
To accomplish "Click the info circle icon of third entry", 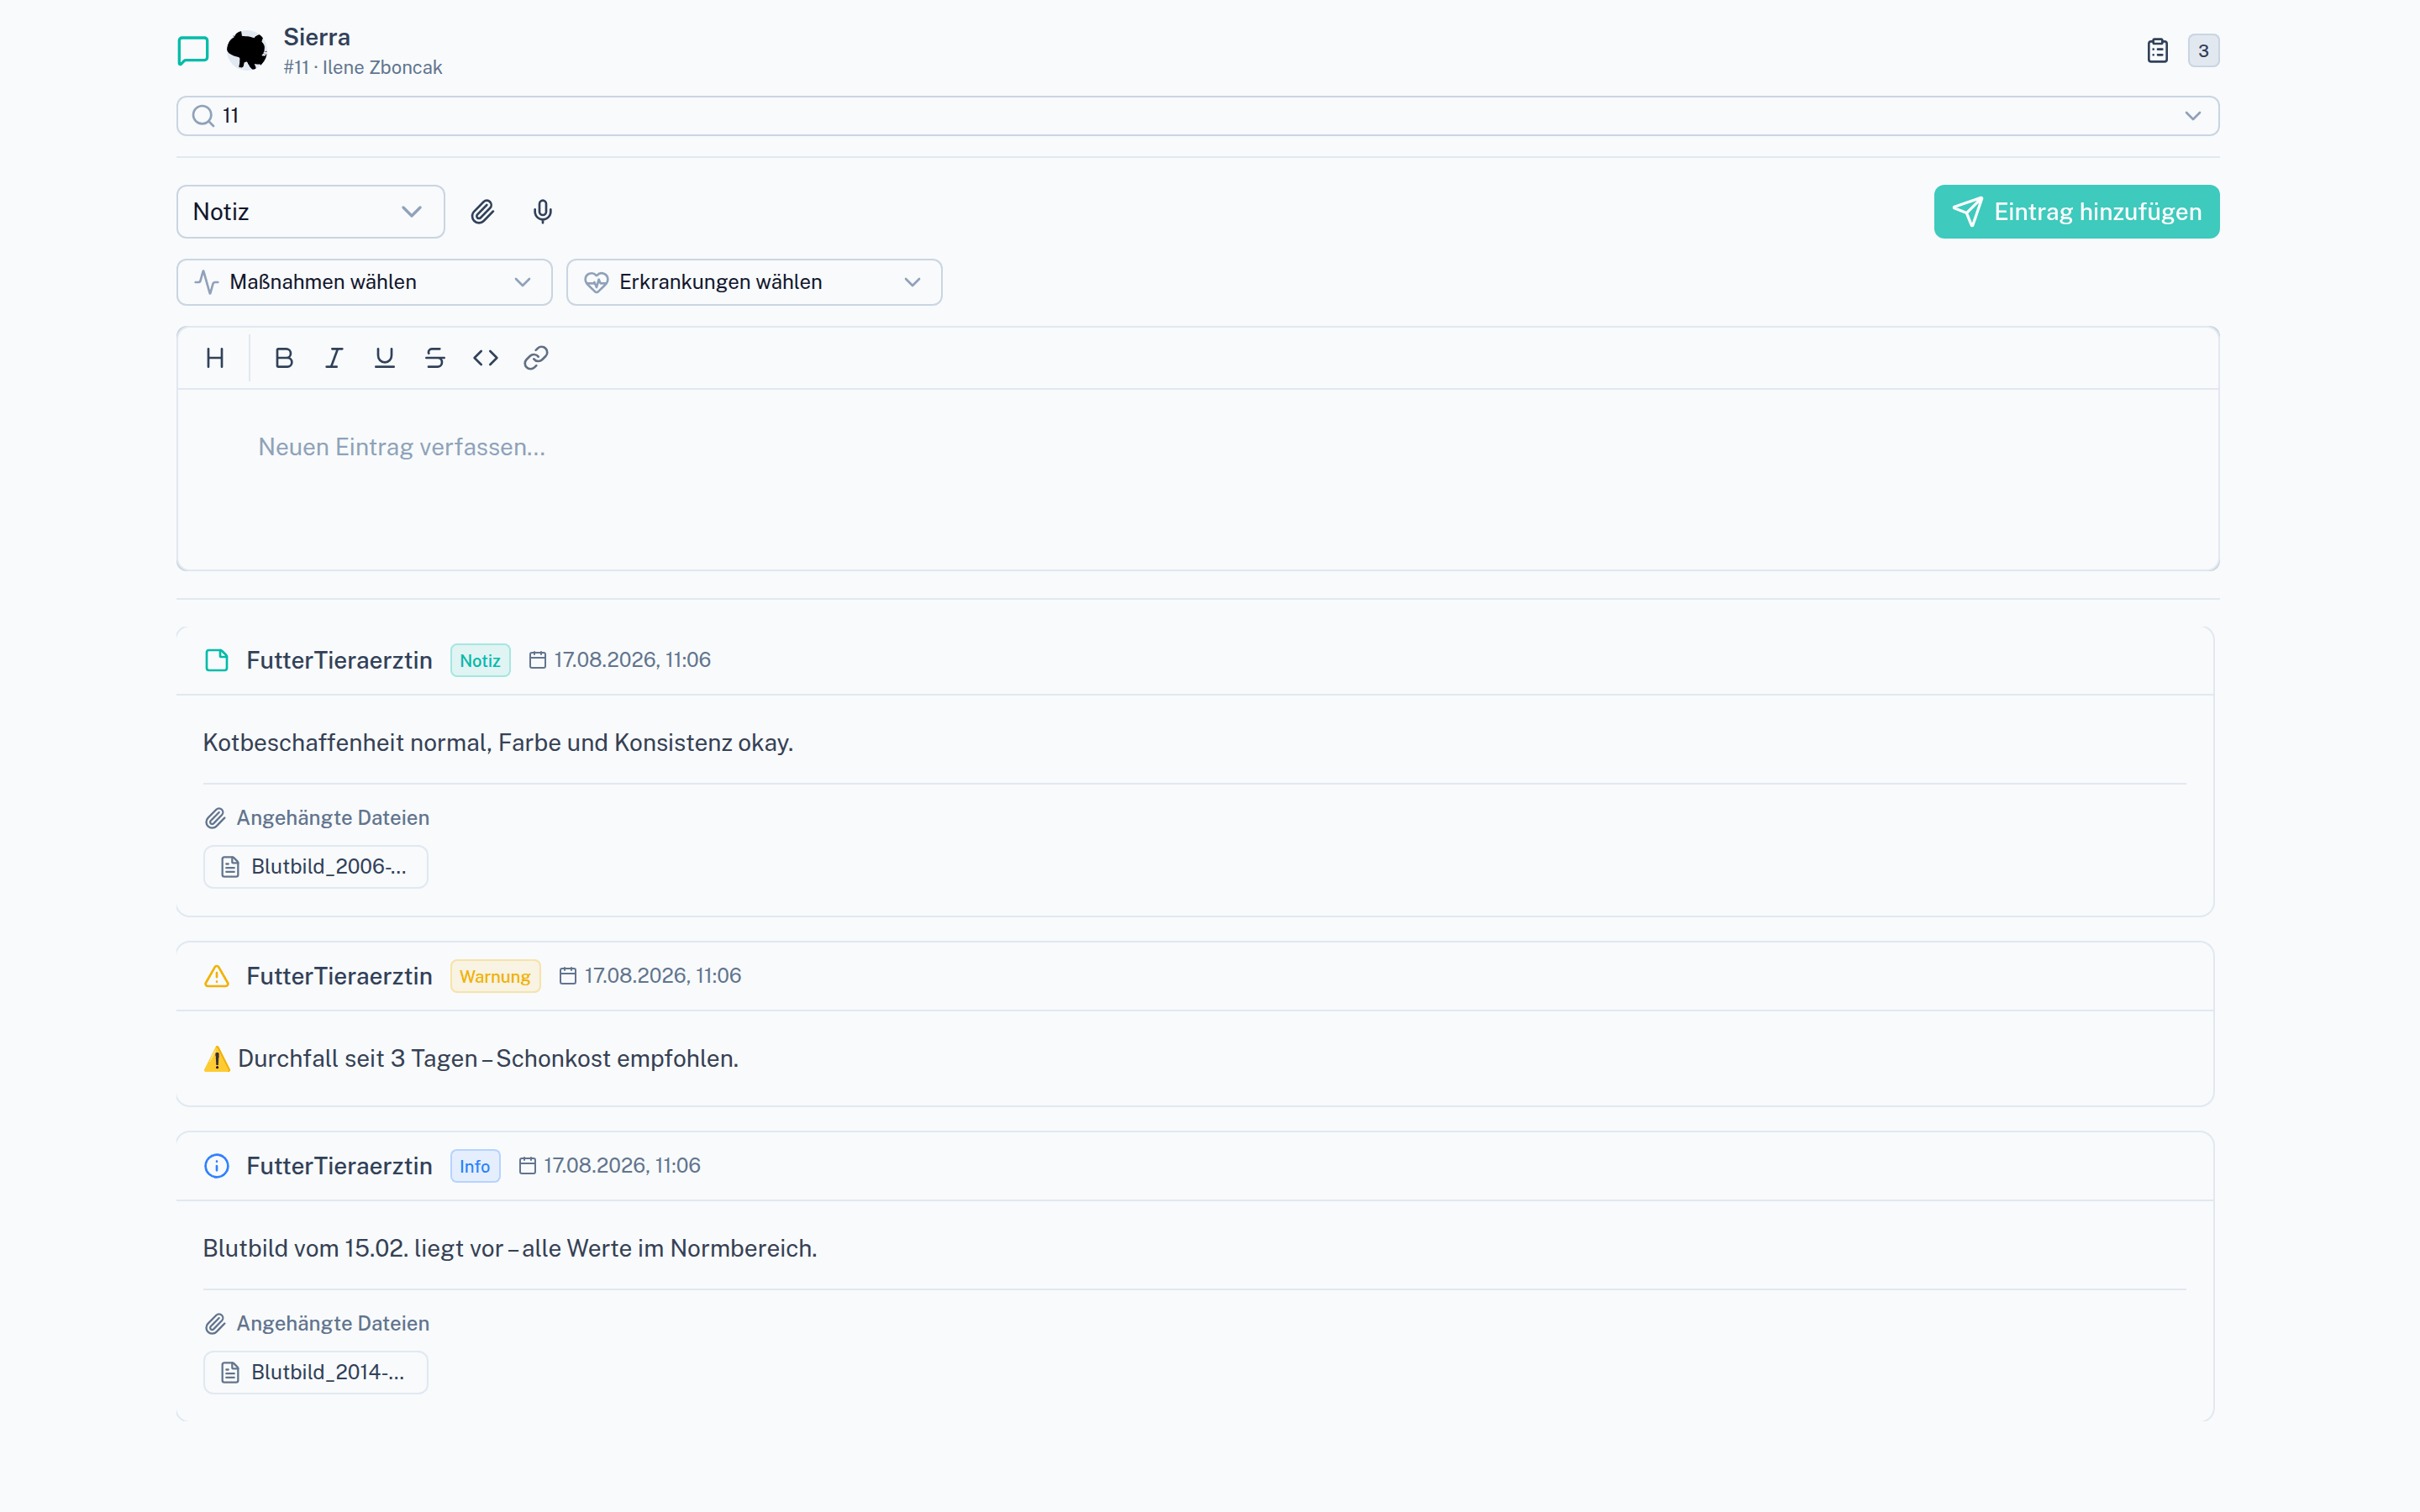I will click(x=216, y=1166).
